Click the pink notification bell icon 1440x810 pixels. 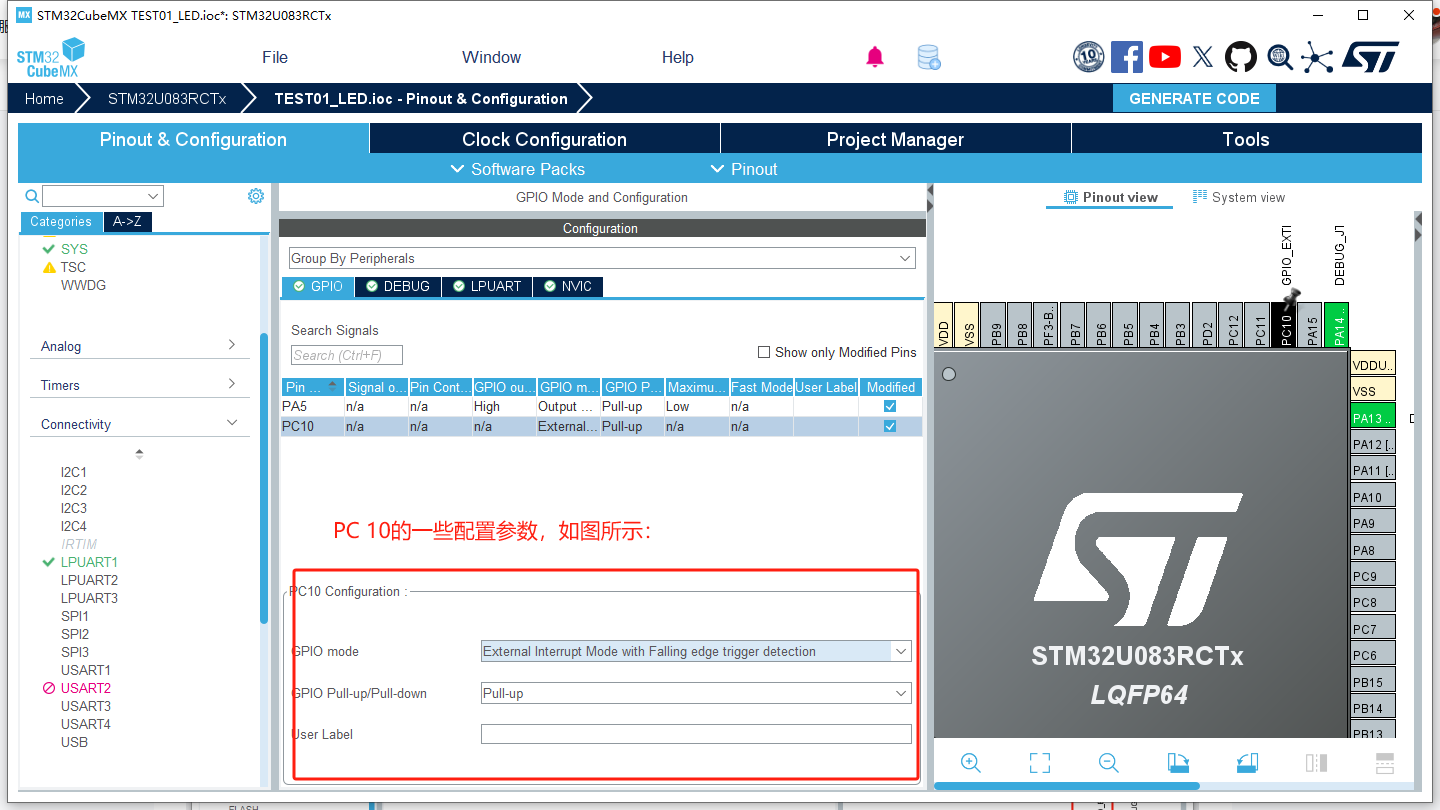click(x=875, y=57)
